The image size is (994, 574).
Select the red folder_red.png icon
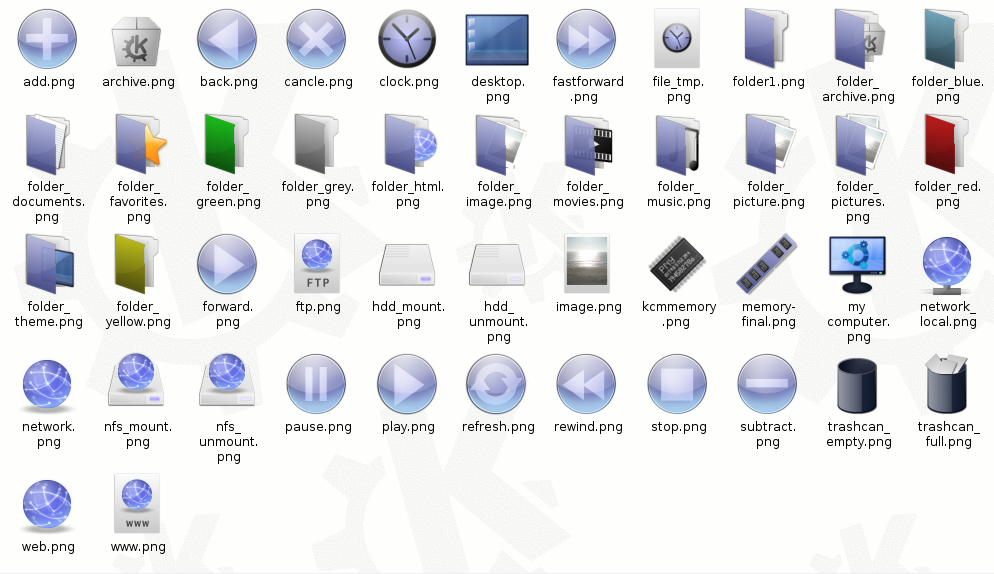click(x=947, y=145)
